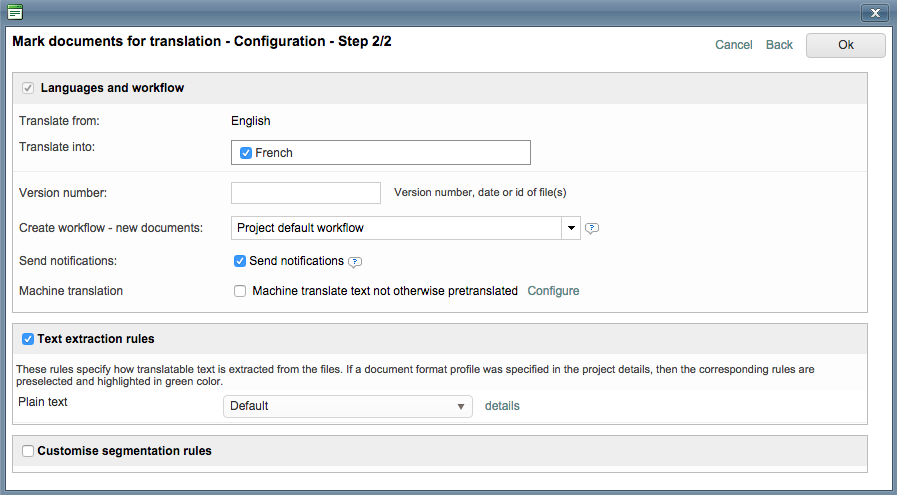The height and width of the screenshot is (495, 897).
Task: Uncheck the French language checkbox
Action: 246,153
